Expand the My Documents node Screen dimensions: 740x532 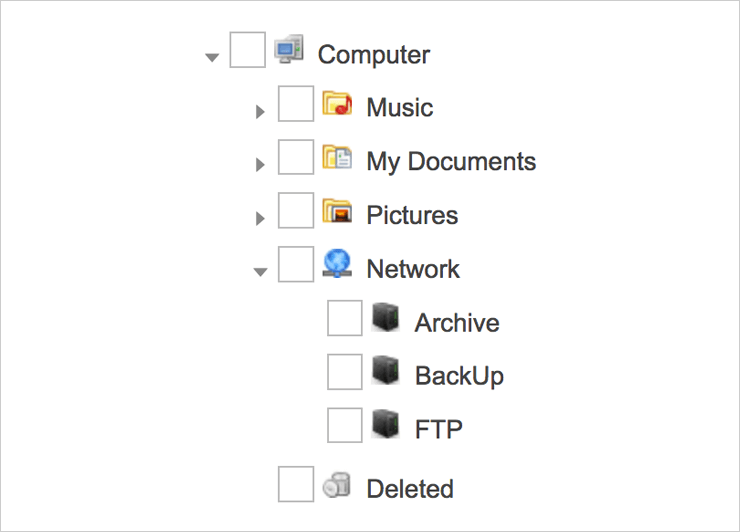260,165
